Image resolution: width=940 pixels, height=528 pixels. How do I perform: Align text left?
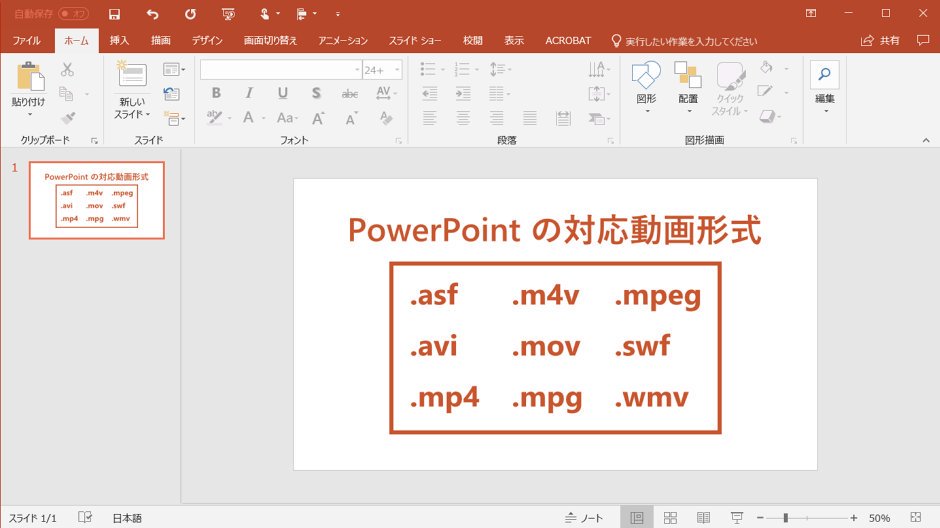(429, 118)
